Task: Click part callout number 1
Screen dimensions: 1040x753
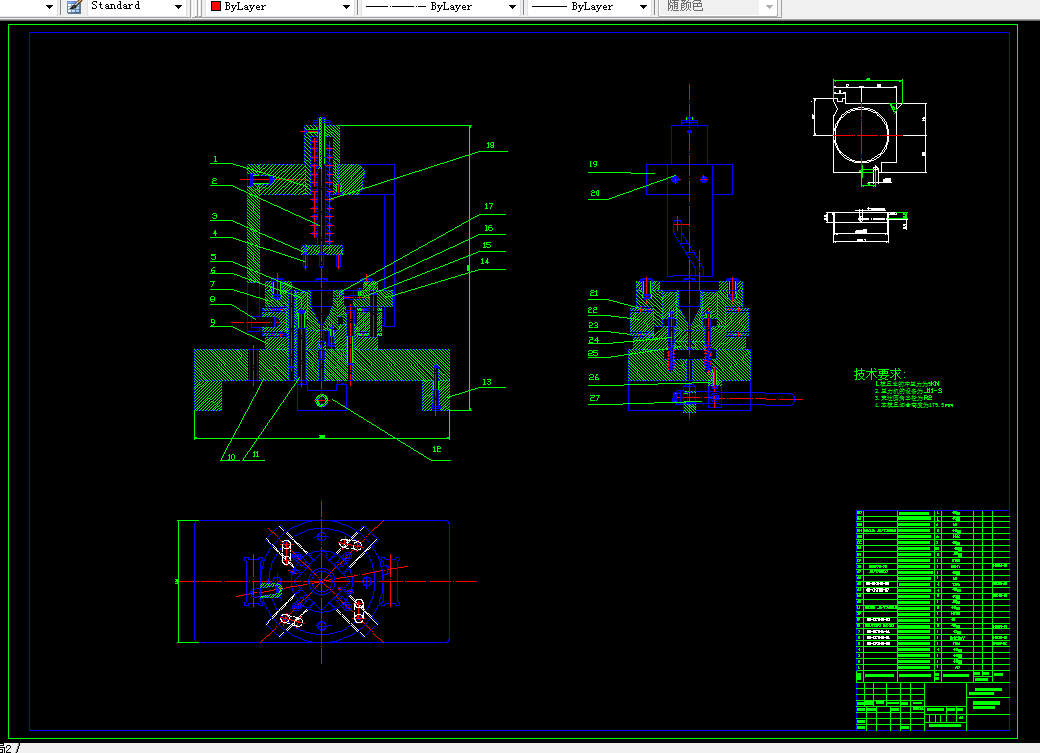Action: tap(214, 160)
